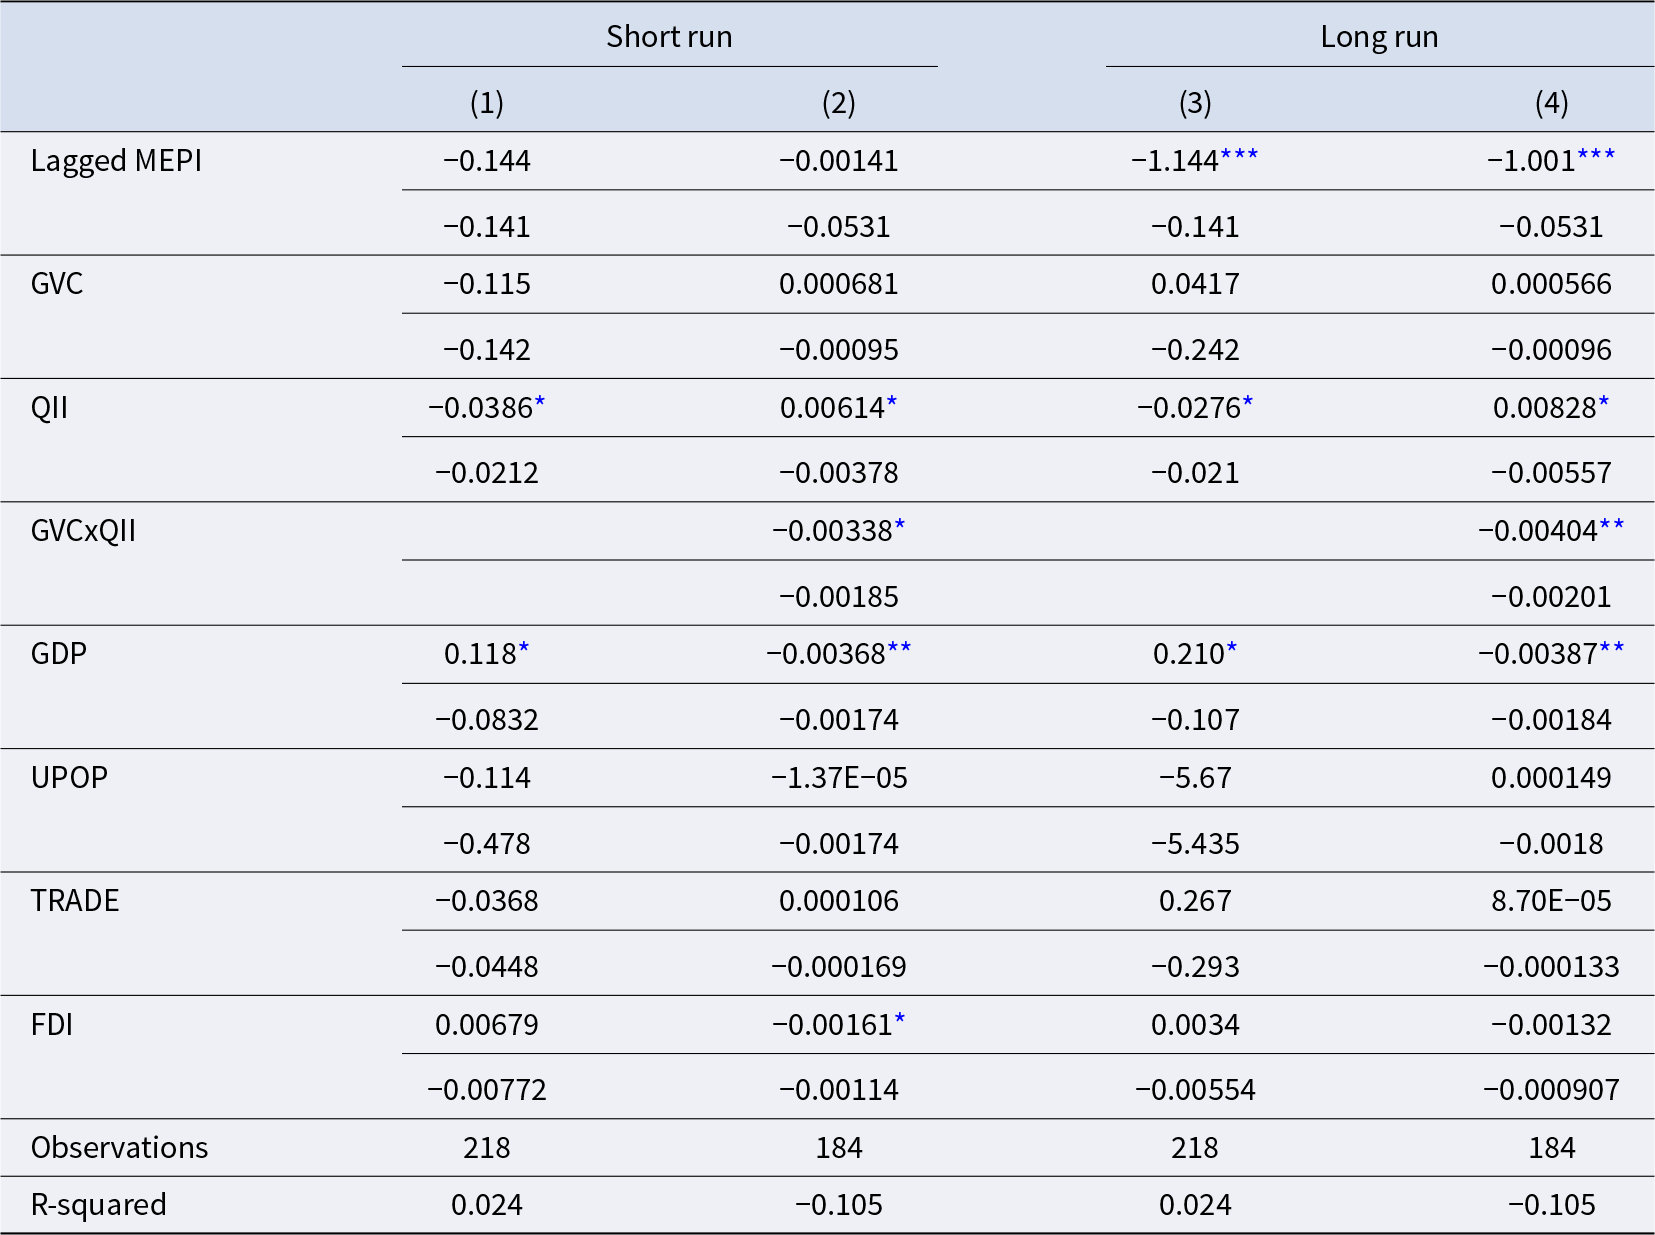Select the column (1) header
Viewport: 1655px width, 1235px height.
pos(487,103)
